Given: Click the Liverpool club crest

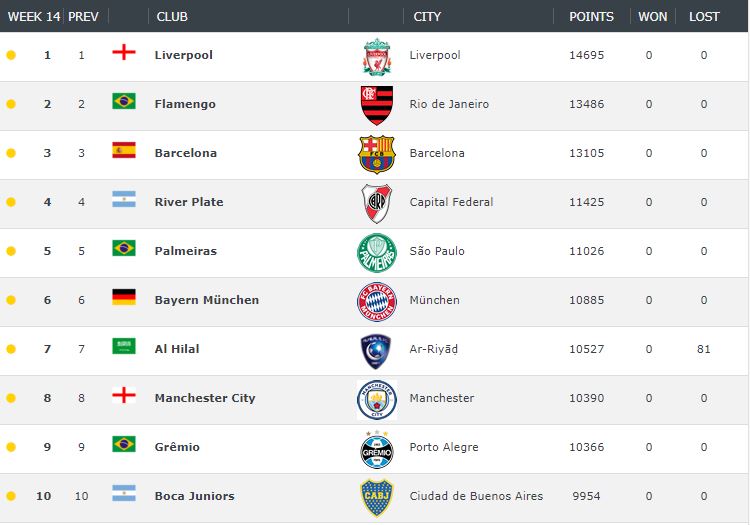Looking at the screenshot, I should coord(377,57).
